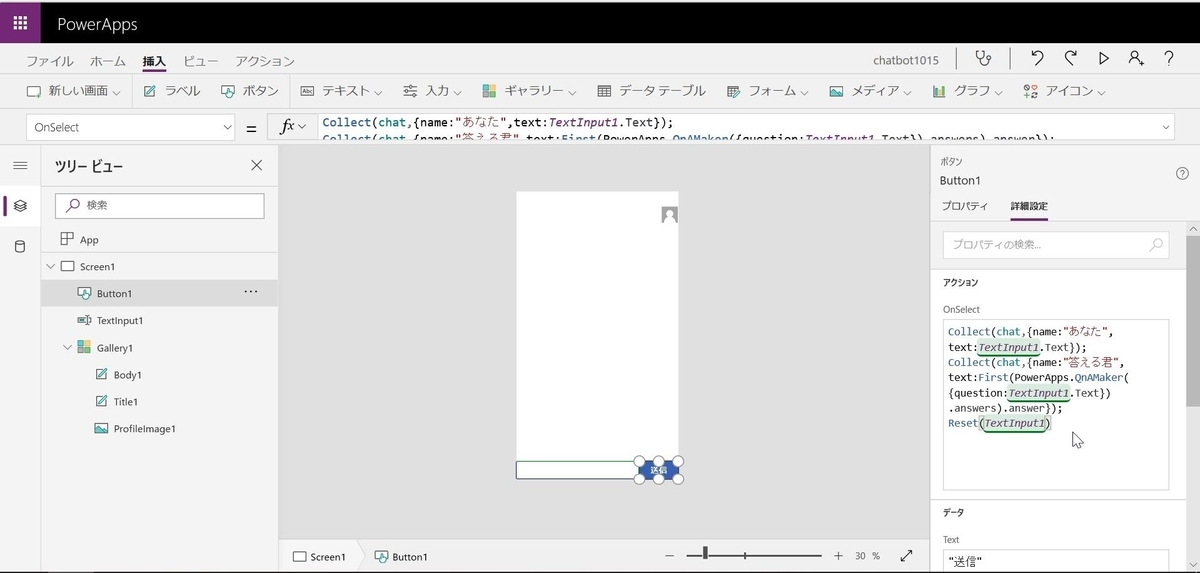The width and height of the screenshot is (1200, 573).
Task: Click the zoom slider handle
Action: coord(705,554)
